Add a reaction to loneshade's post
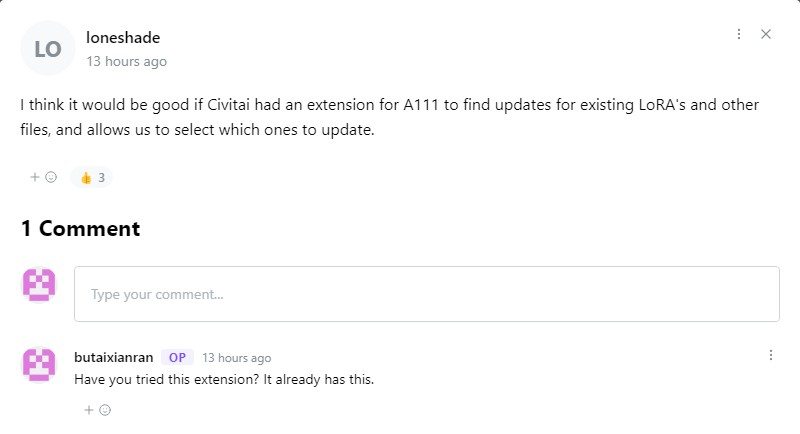 (43, 177)
